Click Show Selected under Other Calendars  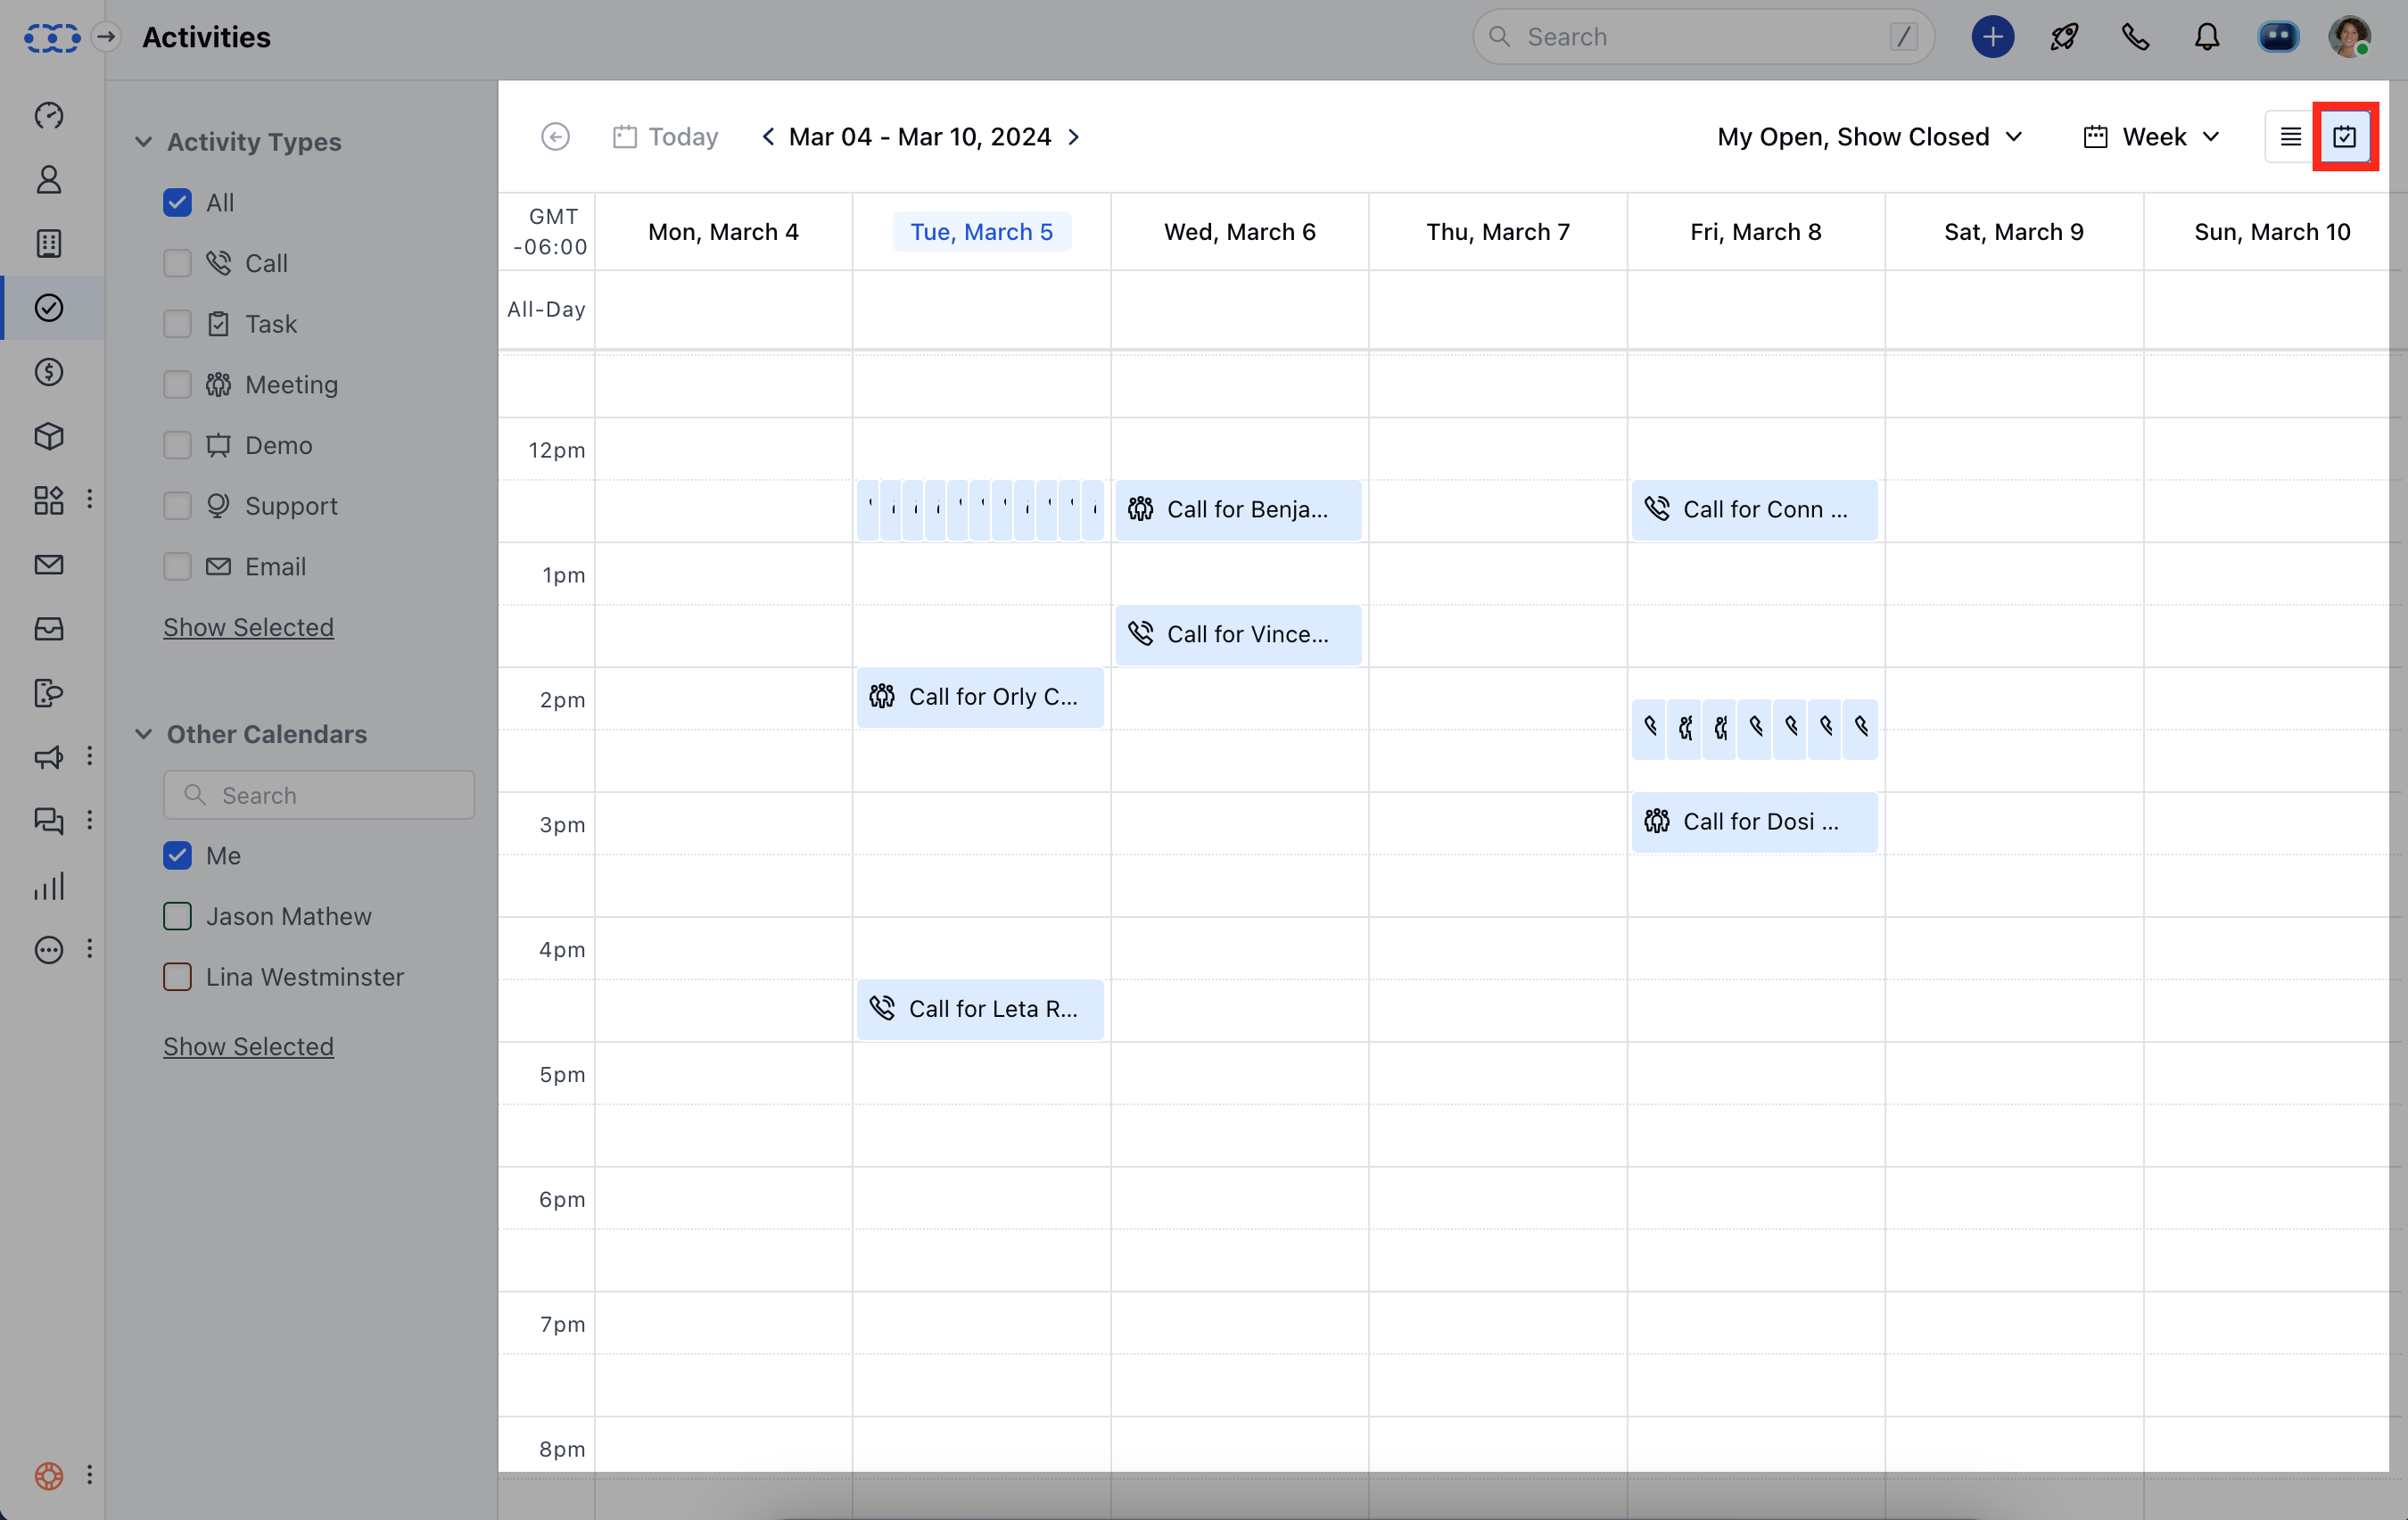(x=248, y=1046)
